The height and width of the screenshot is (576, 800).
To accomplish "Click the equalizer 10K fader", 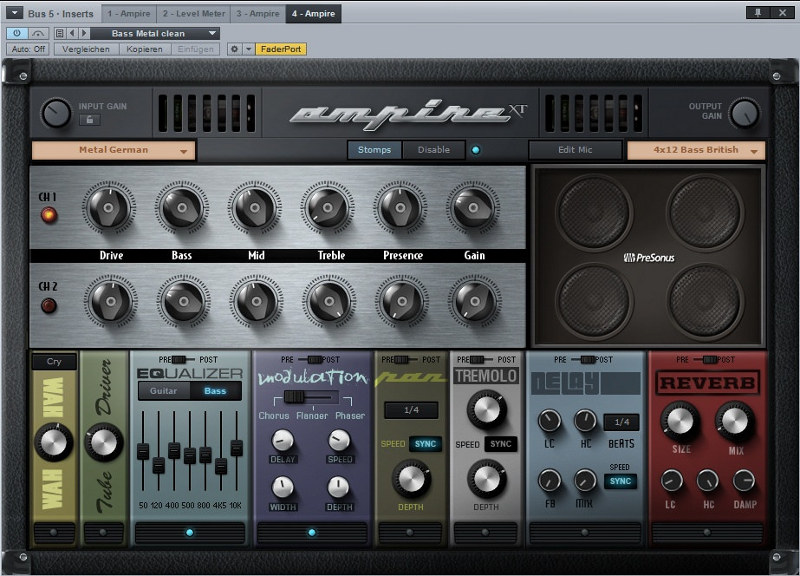I will point(236,447).
